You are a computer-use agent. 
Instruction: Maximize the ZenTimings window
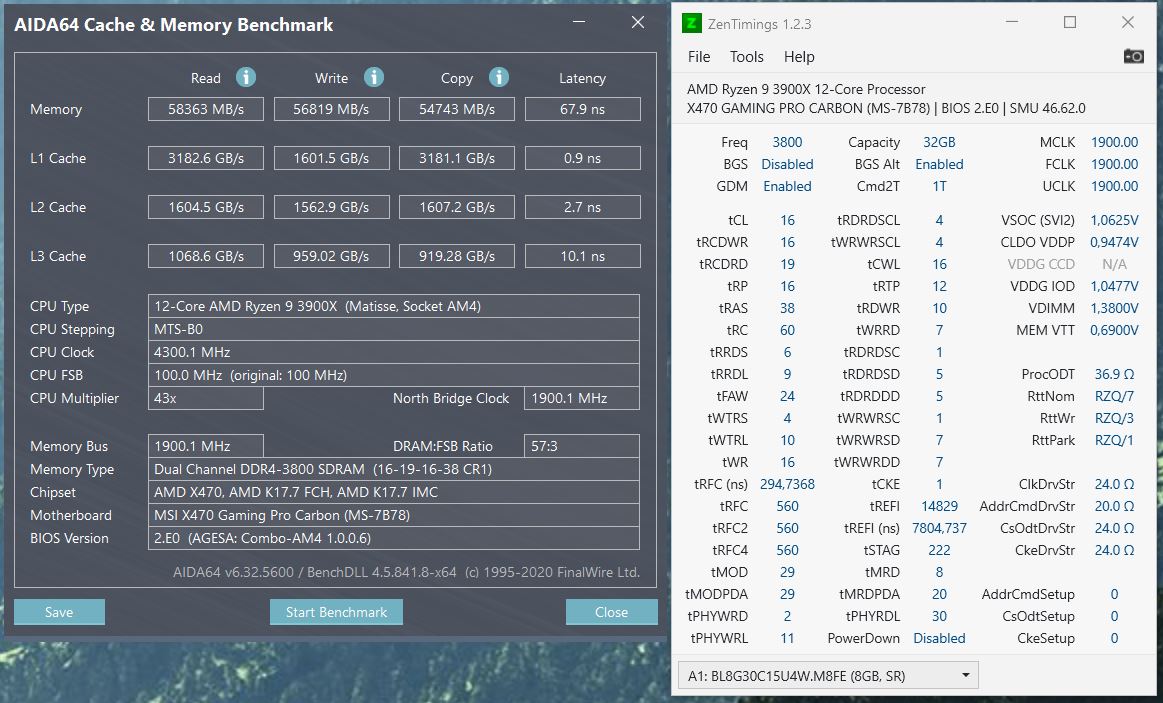1070,22
